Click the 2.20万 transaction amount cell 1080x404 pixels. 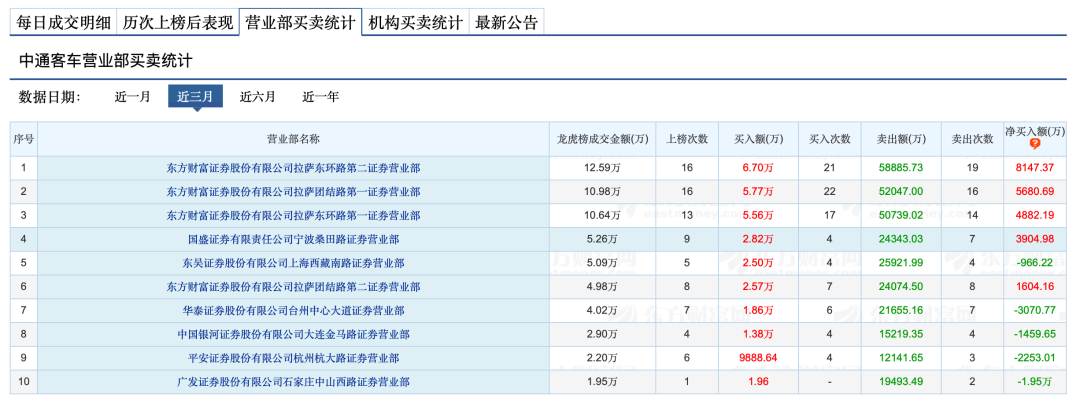[x=602, y=358]
